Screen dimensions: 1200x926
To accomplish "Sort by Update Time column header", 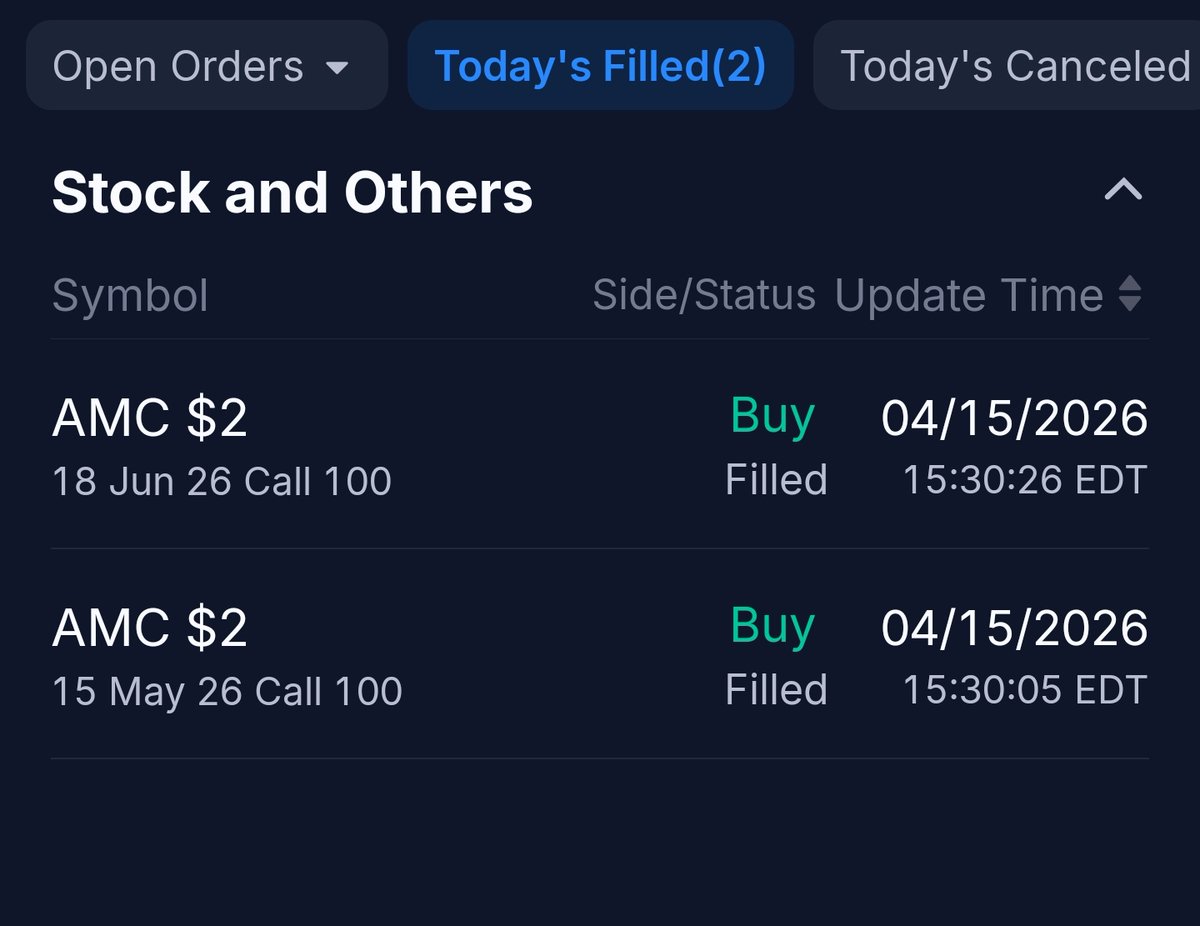I will point(968,296).
